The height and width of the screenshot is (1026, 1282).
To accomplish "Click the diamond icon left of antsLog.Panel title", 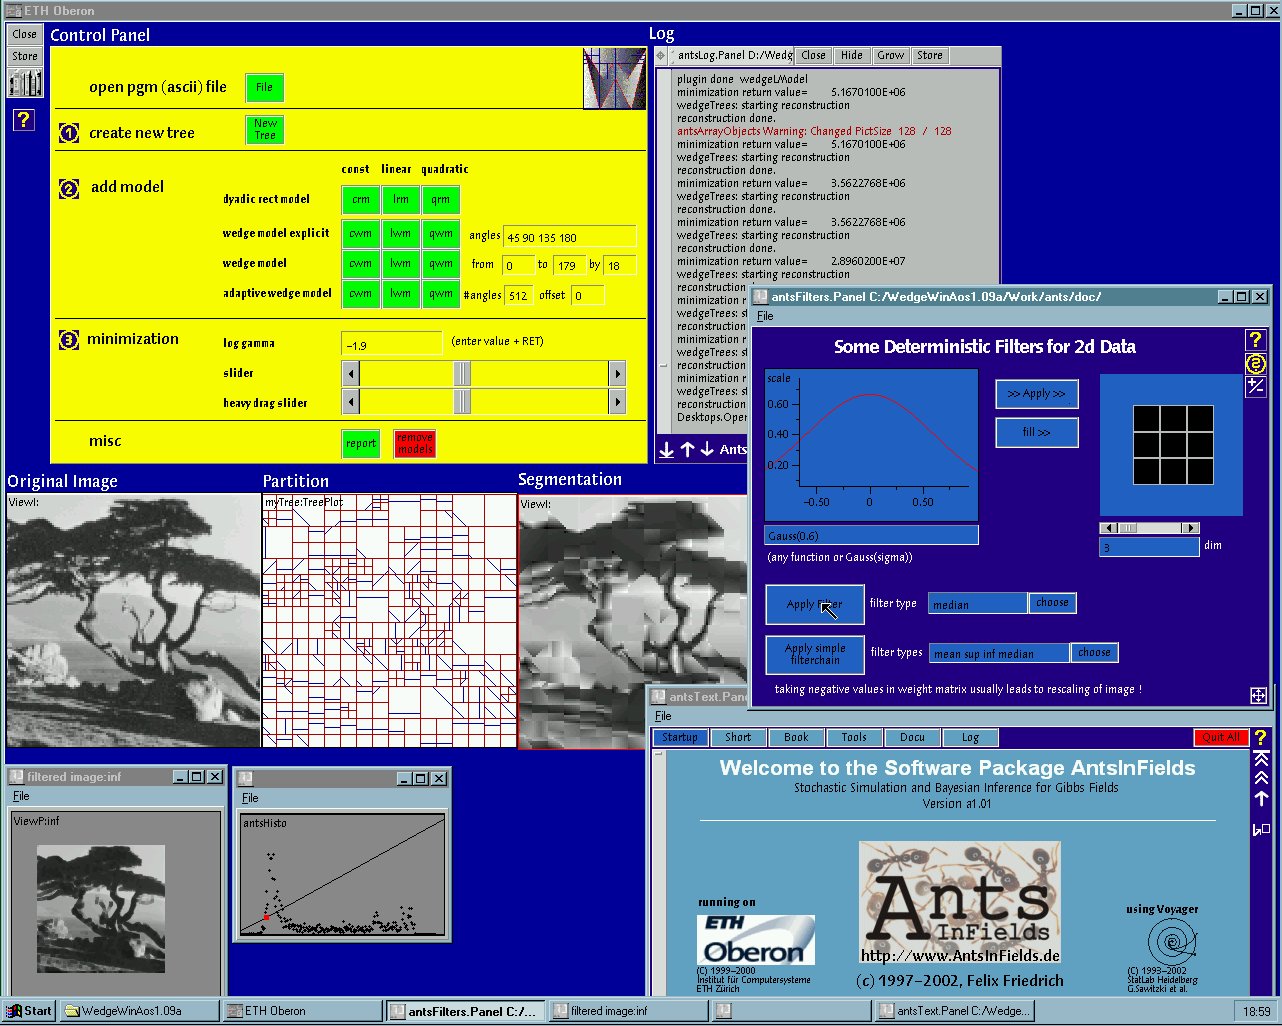I will pyautogui.click(x=661, y=56).
